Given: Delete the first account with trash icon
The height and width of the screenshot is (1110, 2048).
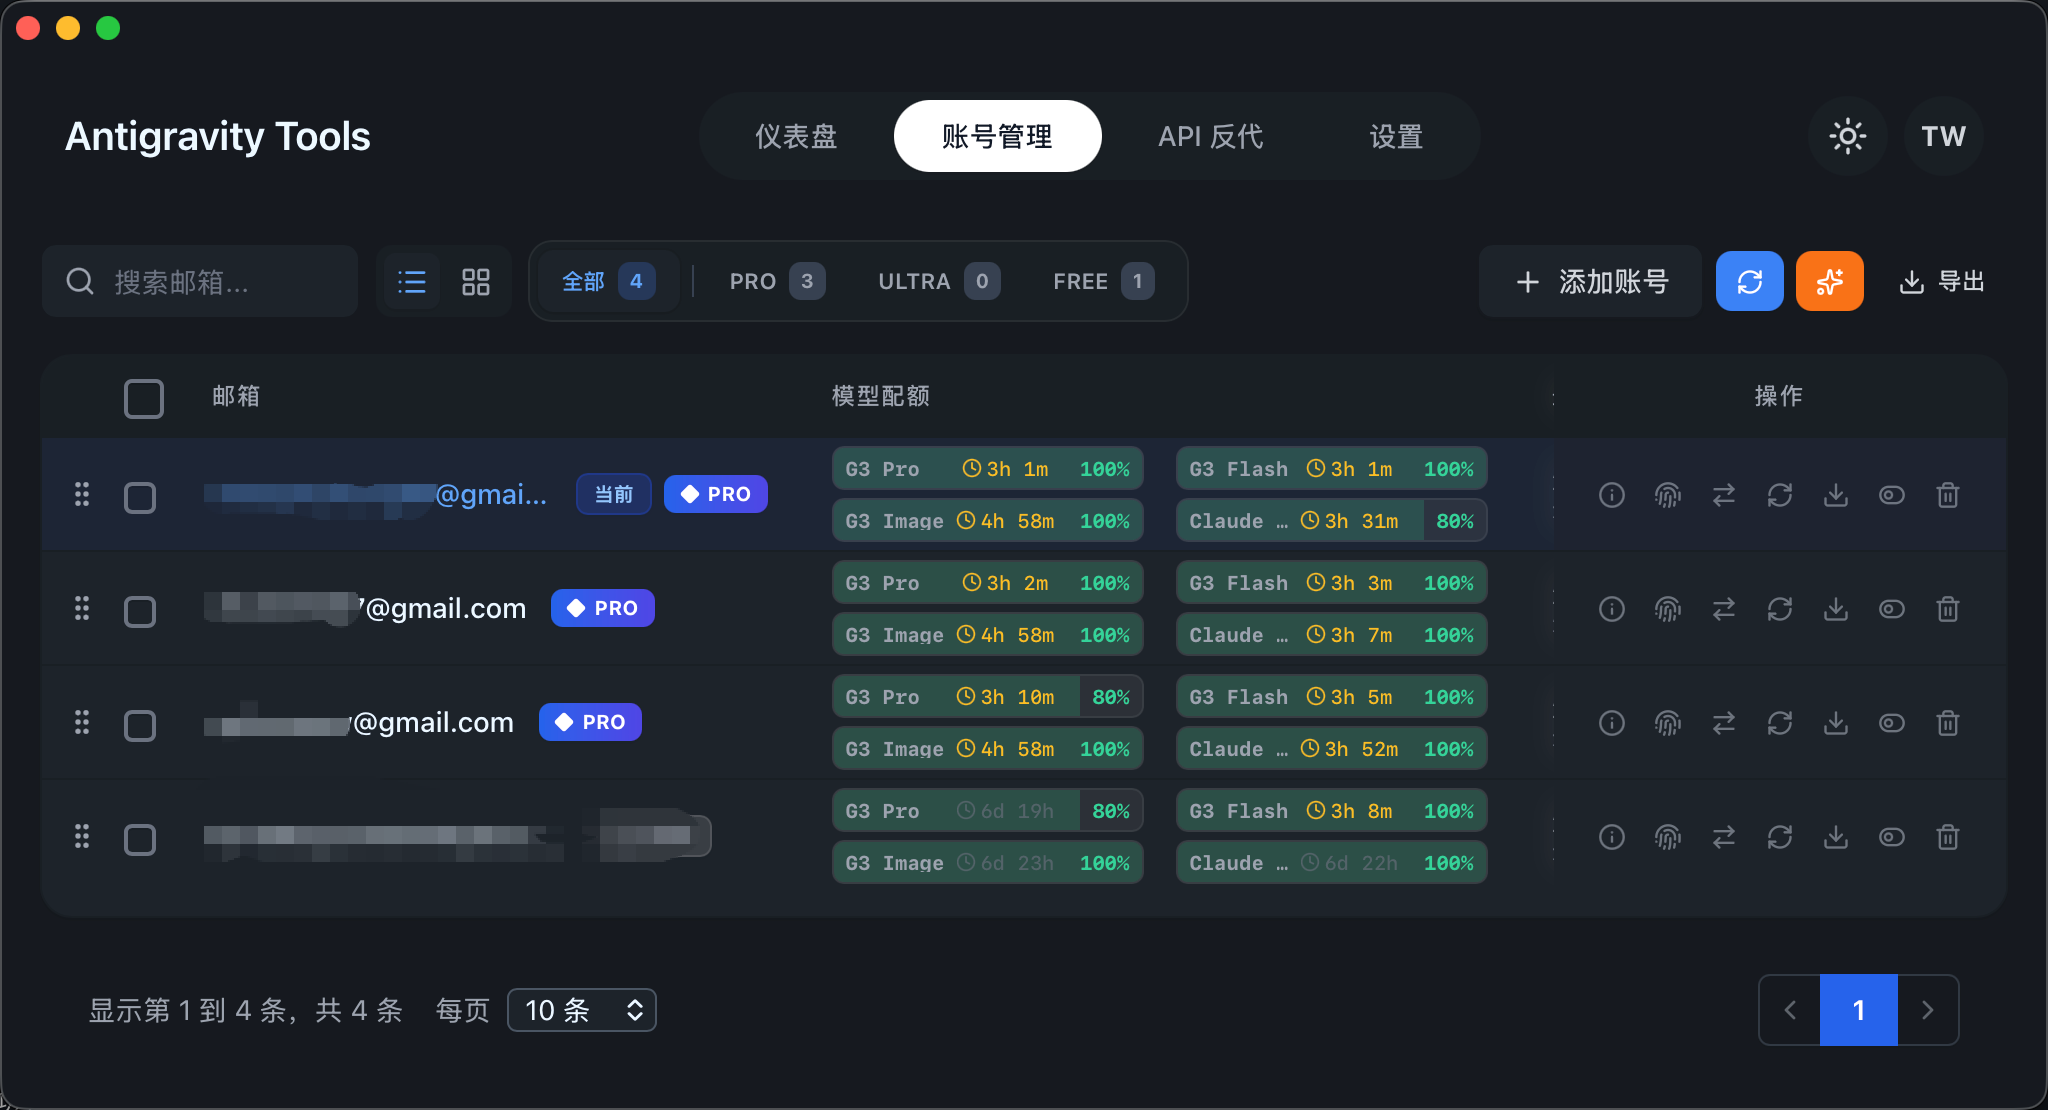Looking at the screenshot, I should (x=1947, y=495).
